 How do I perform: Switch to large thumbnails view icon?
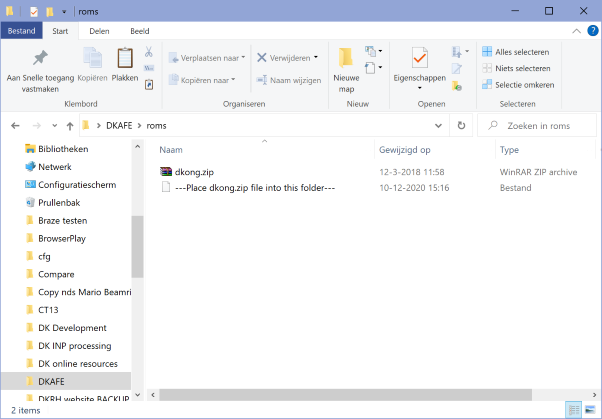pyautogui.click(x=590, y=410)
